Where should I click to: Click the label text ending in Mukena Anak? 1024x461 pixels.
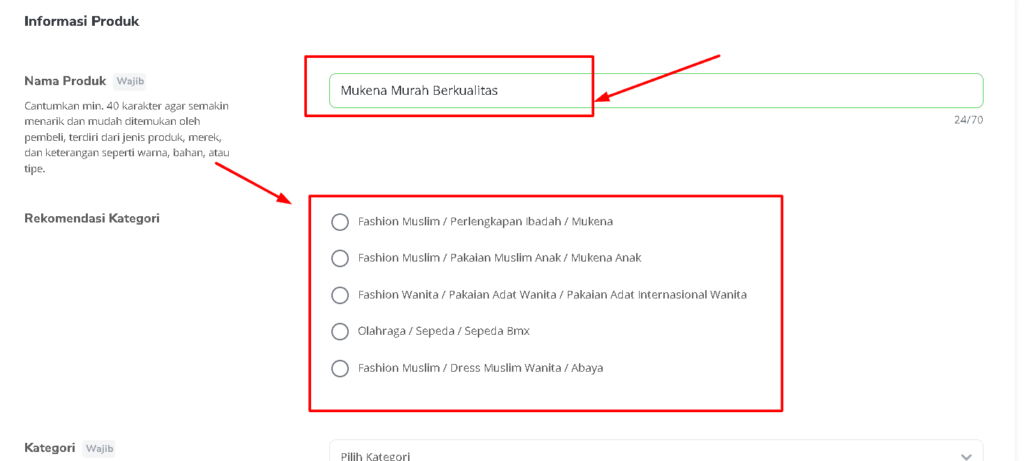pyautogui.click(x=499, y=258)
